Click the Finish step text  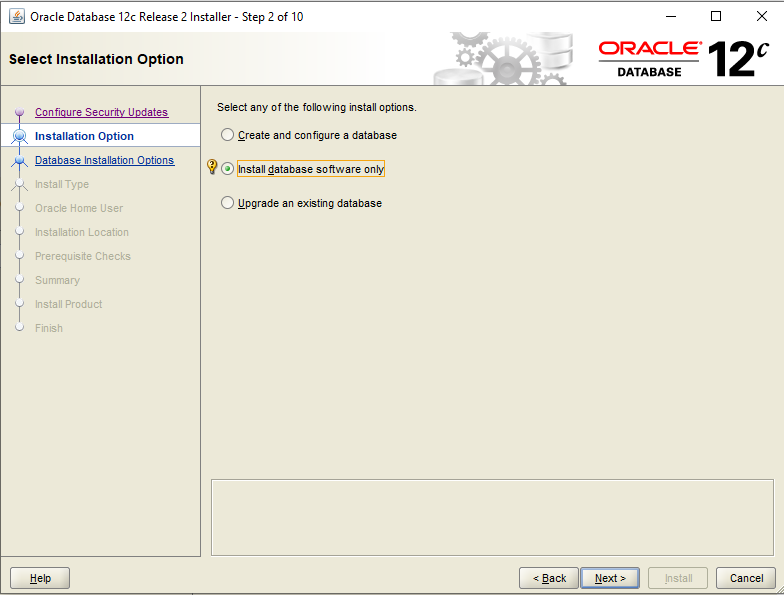click(49, 328)
